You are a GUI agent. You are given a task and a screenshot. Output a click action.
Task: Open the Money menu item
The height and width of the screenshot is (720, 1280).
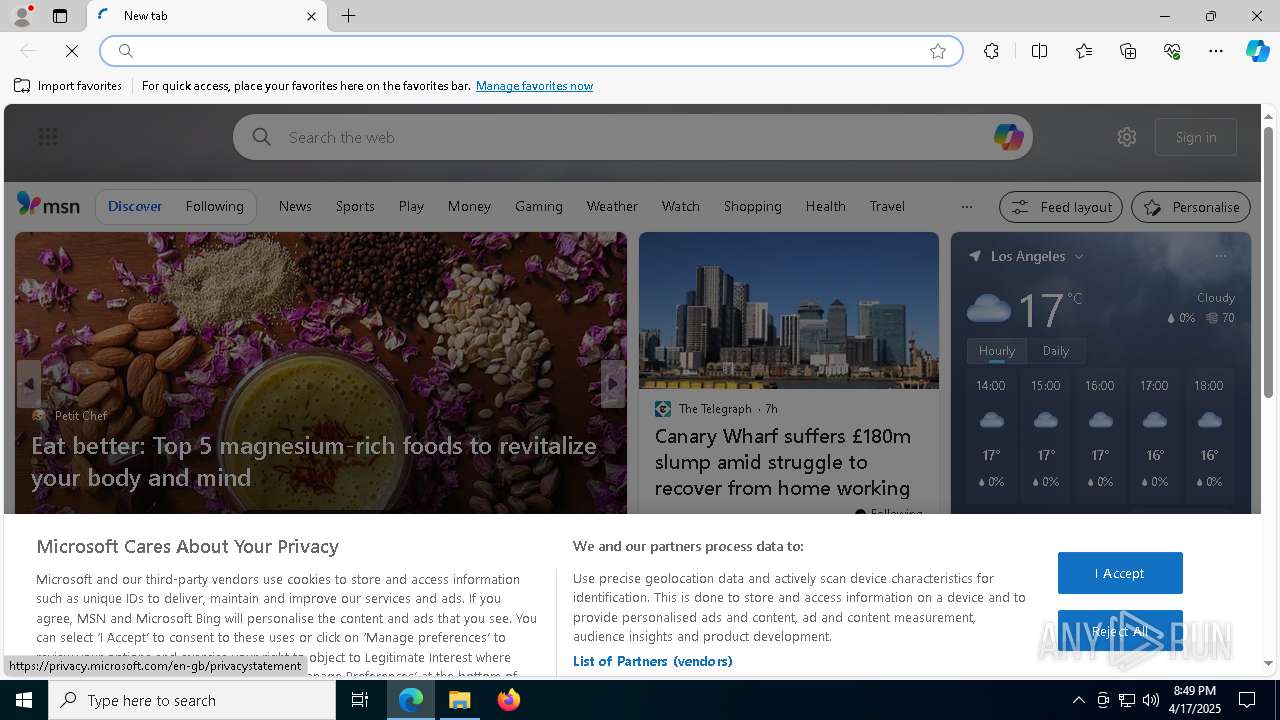pyautogui.click(x=469, y=206)
